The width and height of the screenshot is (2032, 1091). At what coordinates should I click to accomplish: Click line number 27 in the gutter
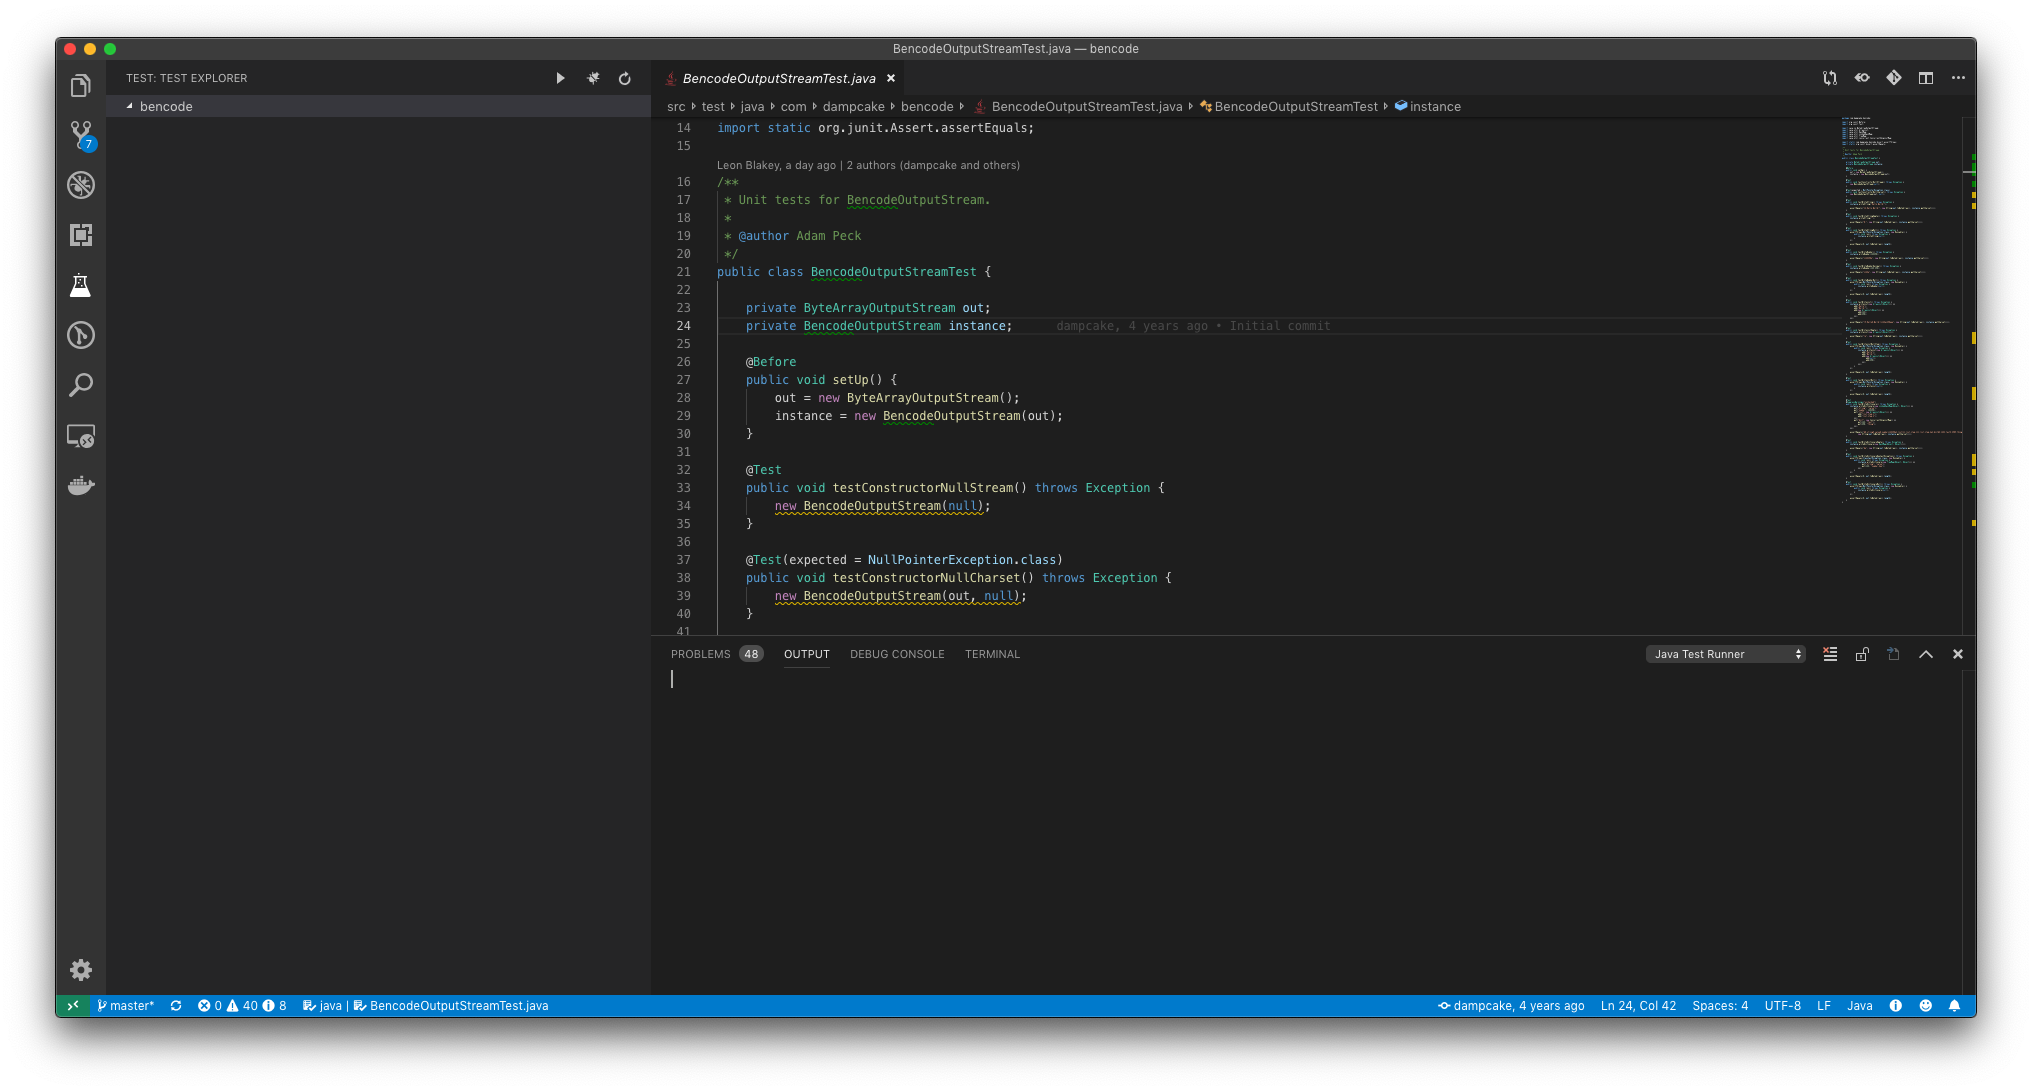pos(684,380)
